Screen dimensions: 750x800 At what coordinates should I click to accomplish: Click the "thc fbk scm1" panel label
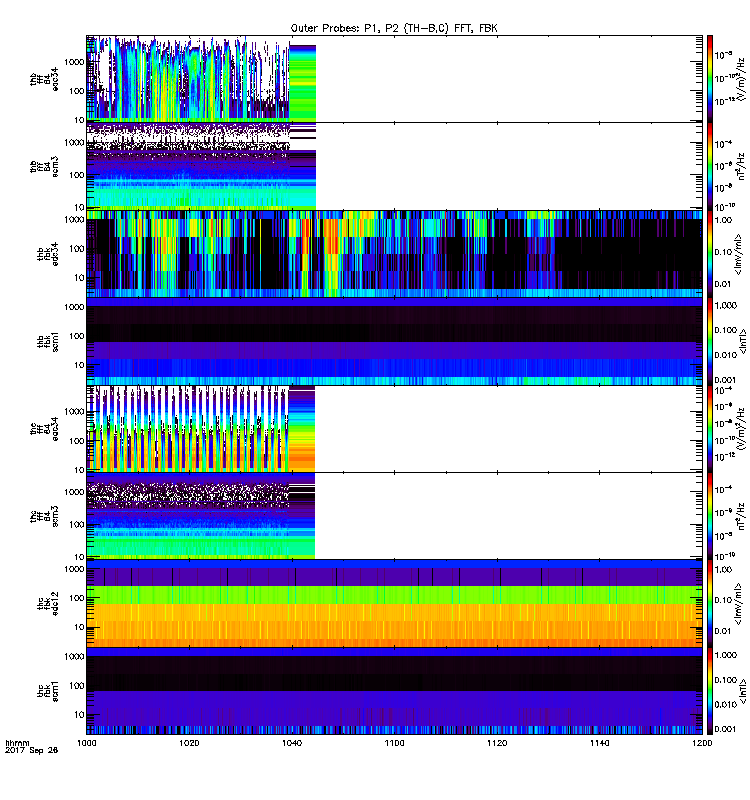[48, 691]
